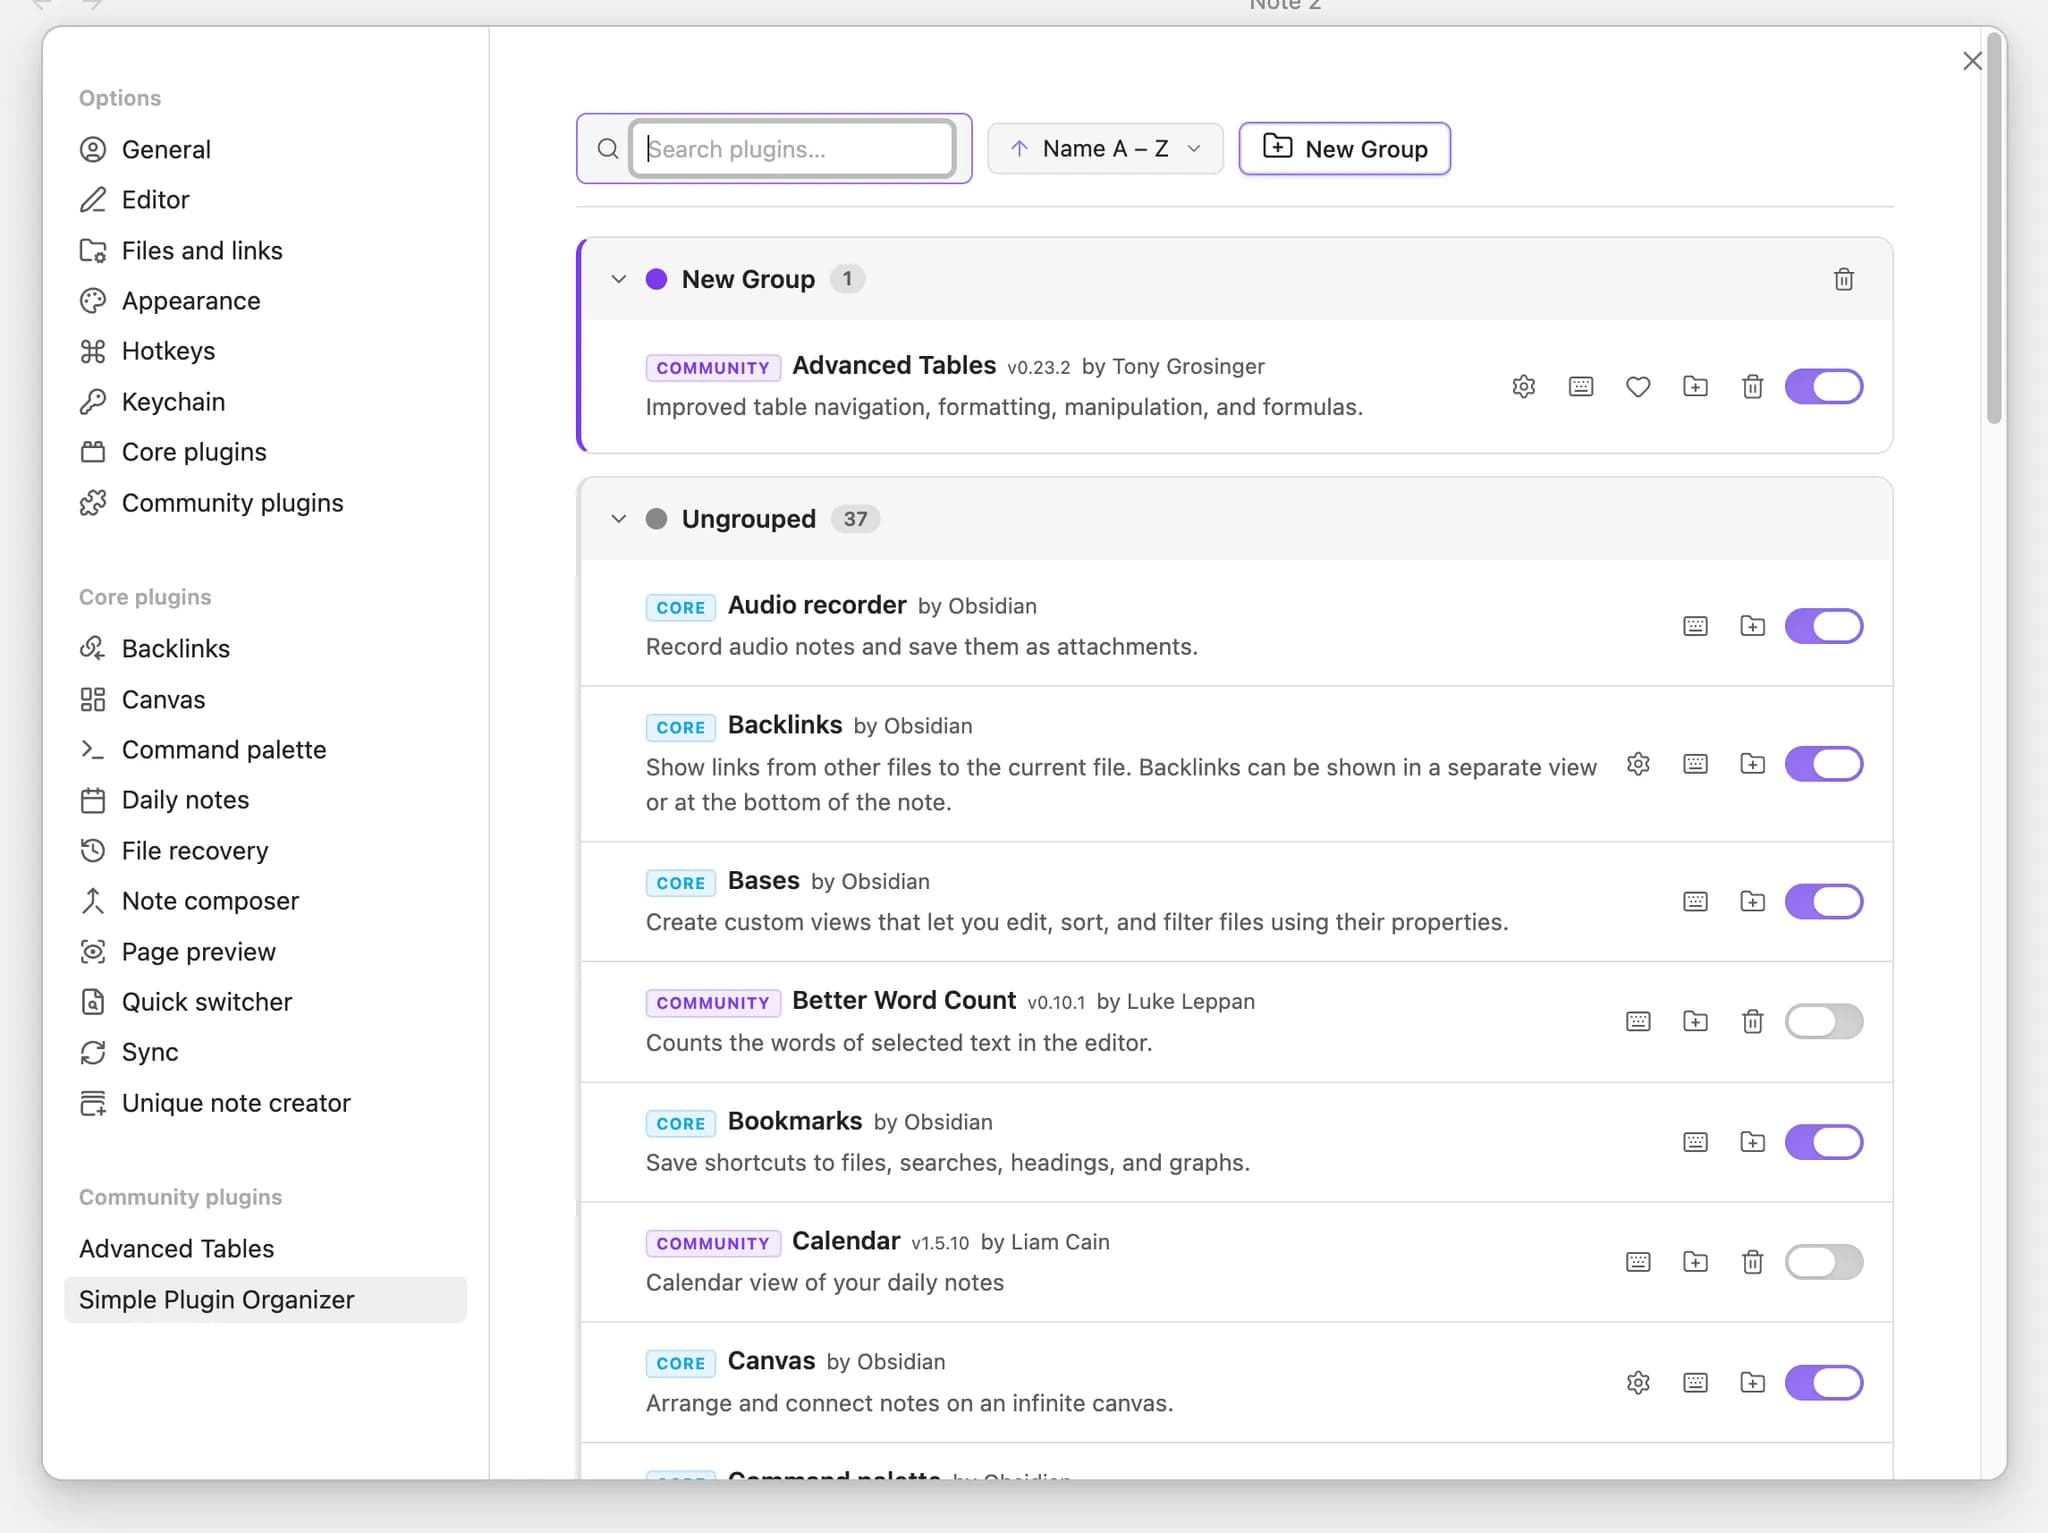Image resolution: width=2048 pixels, height=1533 pixels.
Task: Click trash icon in Advanced Tables row
Action: 1752,387
